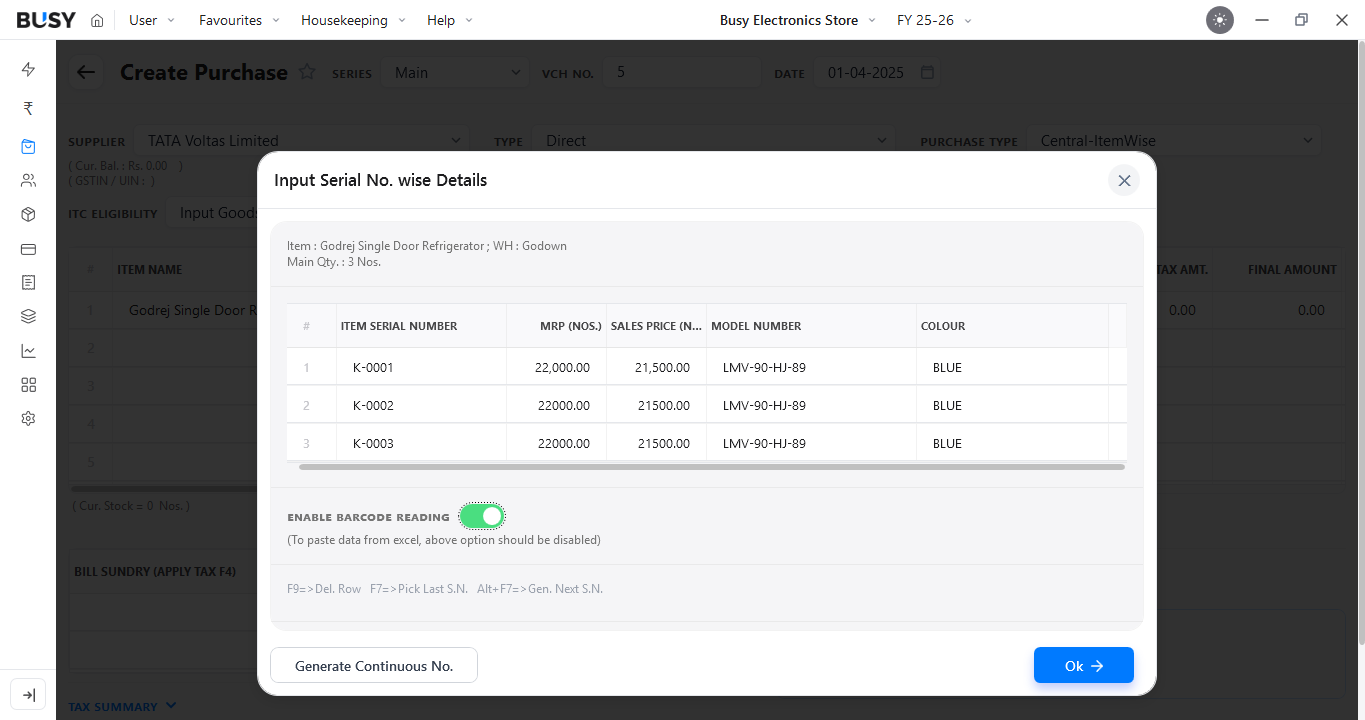Open the Series Main dropdown
The image size is (1365, 720).
(456, 73)
